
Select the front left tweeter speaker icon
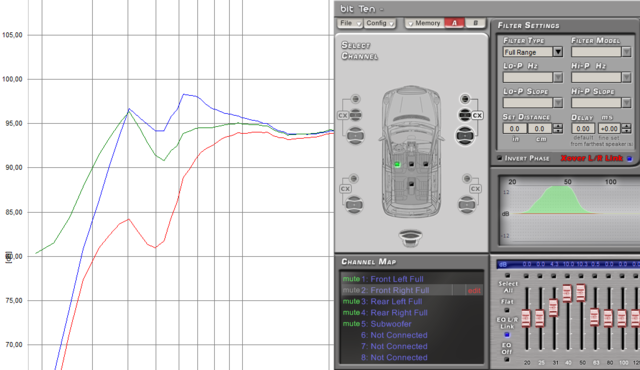tap(356, 99)
